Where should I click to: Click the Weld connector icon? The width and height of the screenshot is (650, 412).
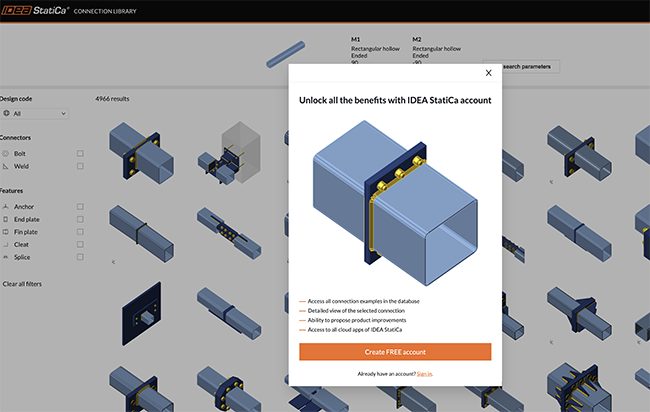click(x=5, y=166)
